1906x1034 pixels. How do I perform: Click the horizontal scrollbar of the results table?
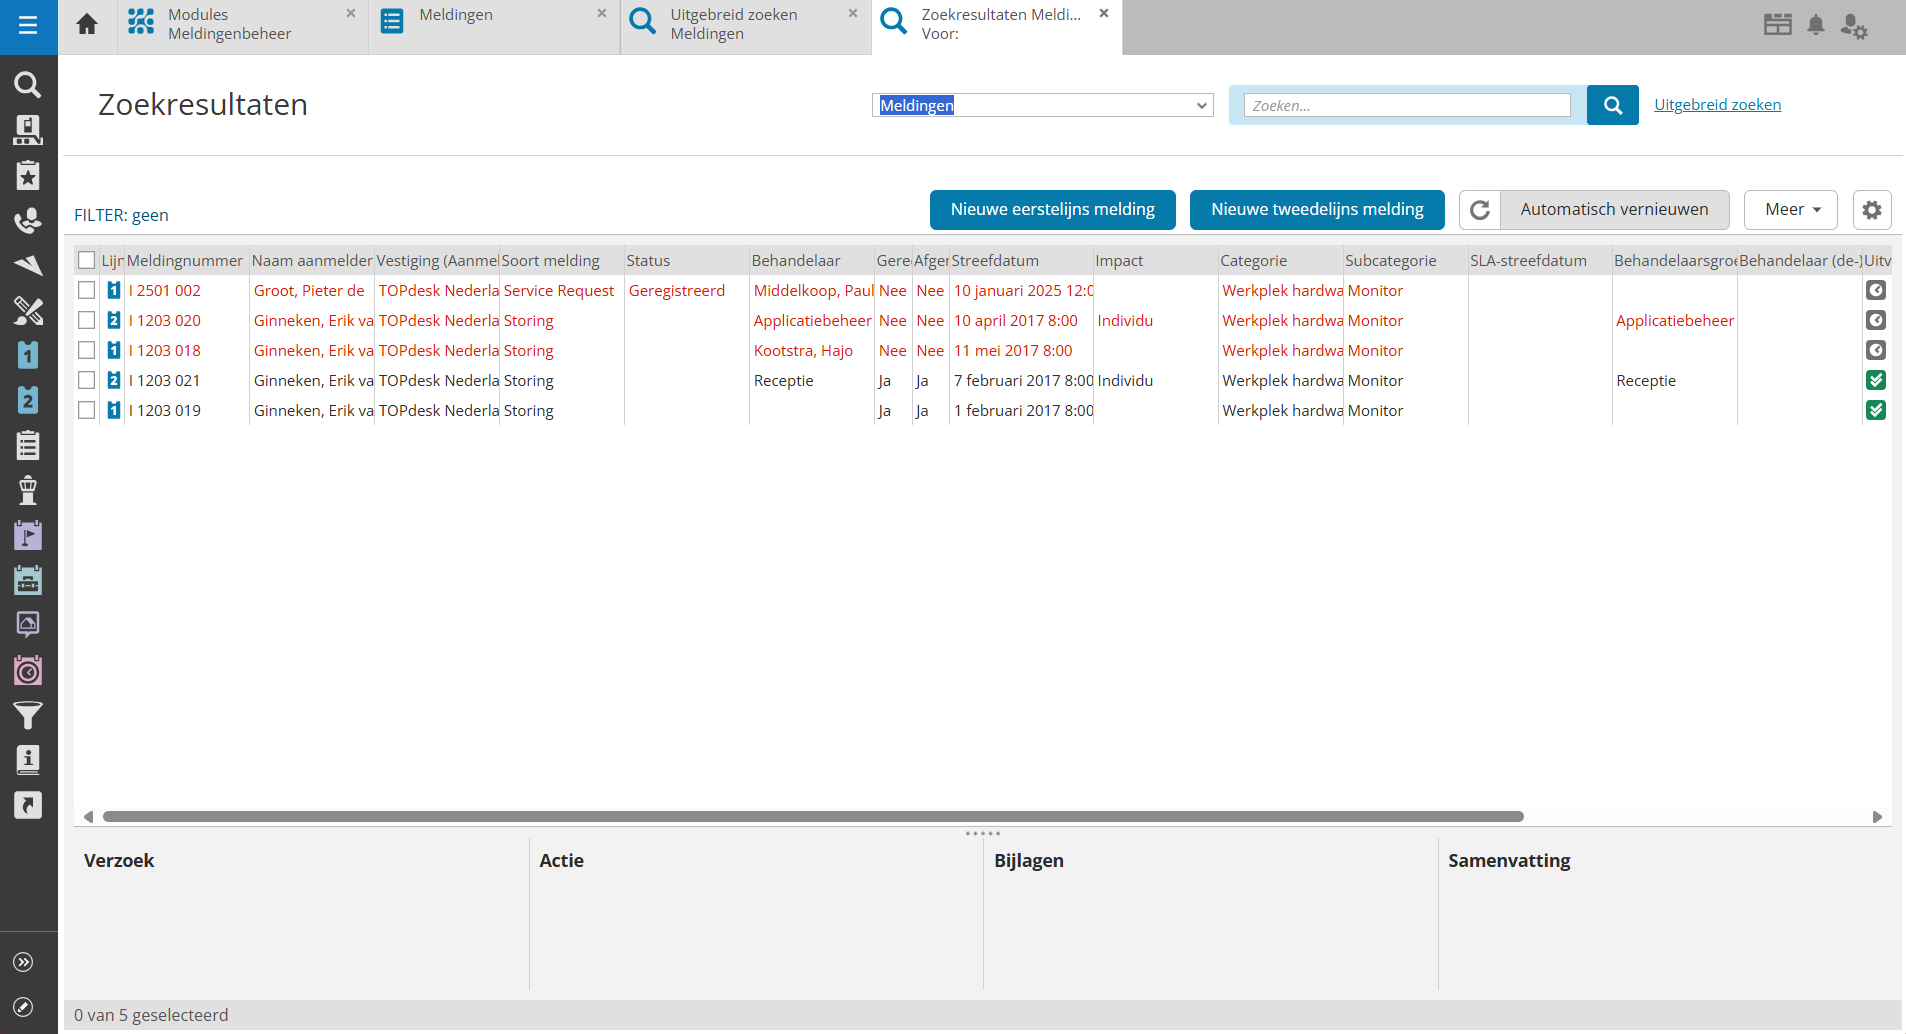pos(812,817)
